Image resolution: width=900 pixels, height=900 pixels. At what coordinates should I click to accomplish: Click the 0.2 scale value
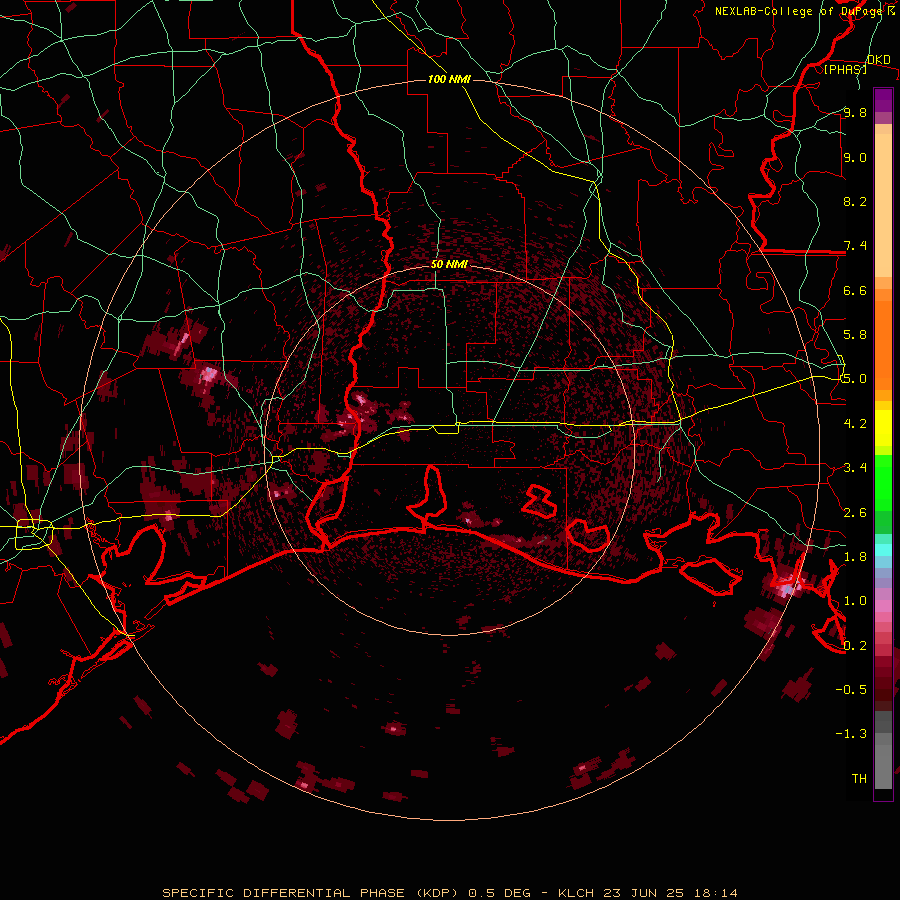pyautogui.click(x=855, y=646)
